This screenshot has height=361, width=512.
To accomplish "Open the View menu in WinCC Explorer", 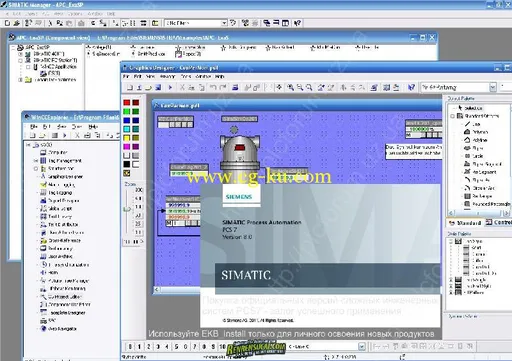I will coord(62,127).
